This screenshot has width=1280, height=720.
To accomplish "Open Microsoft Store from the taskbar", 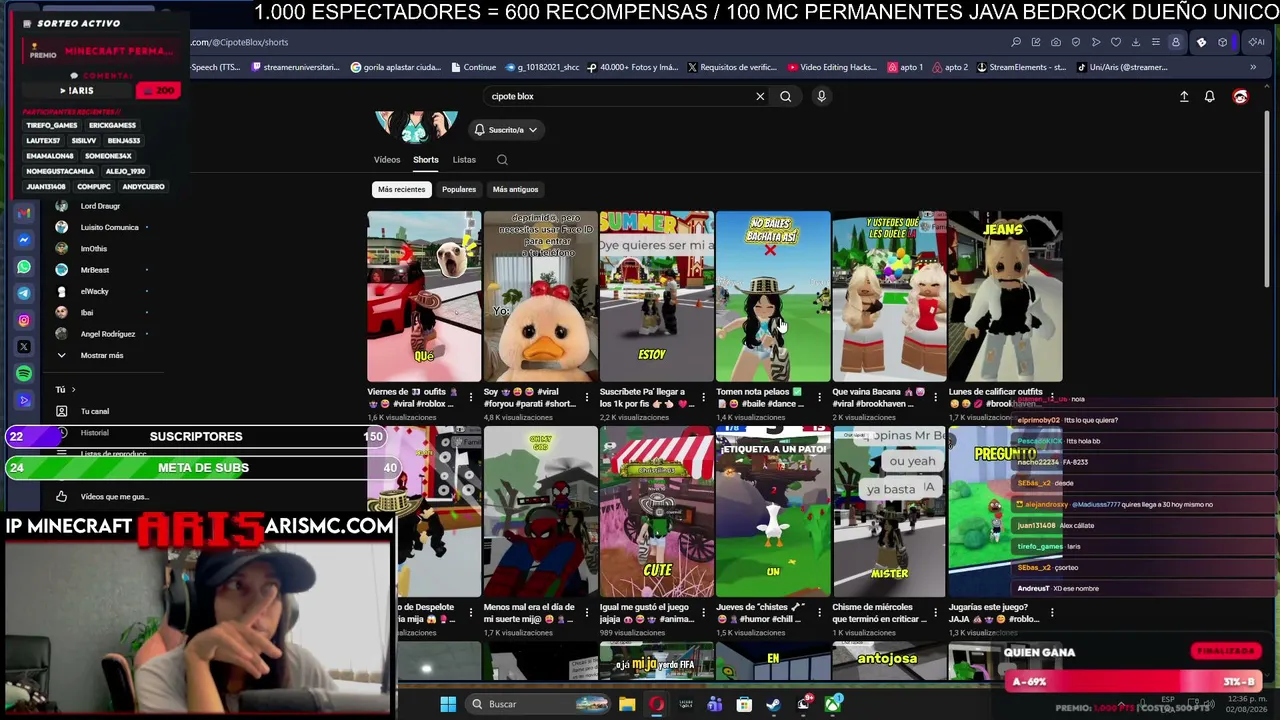I will (744, 704).
